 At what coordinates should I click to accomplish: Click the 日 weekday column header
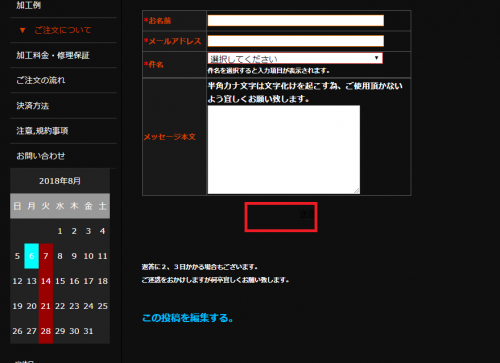point(17,206)
